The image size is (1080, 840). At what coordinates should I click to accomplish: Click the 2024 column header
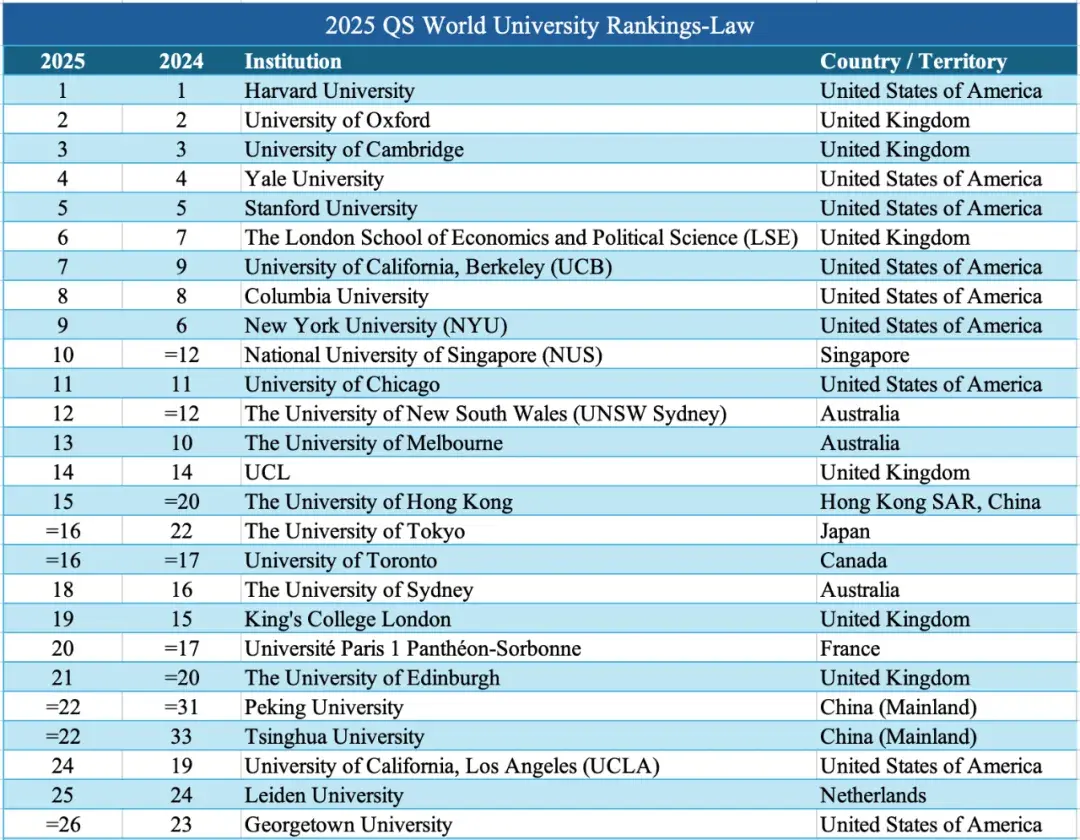[182, 61]
